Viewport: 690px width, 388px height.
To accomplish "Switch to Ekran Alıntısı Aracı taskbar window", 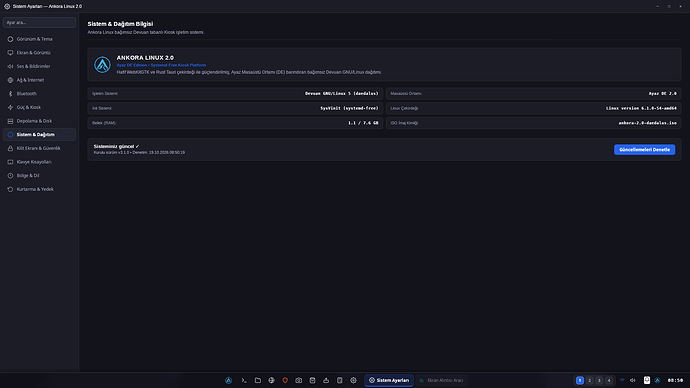I will [441, 381].
